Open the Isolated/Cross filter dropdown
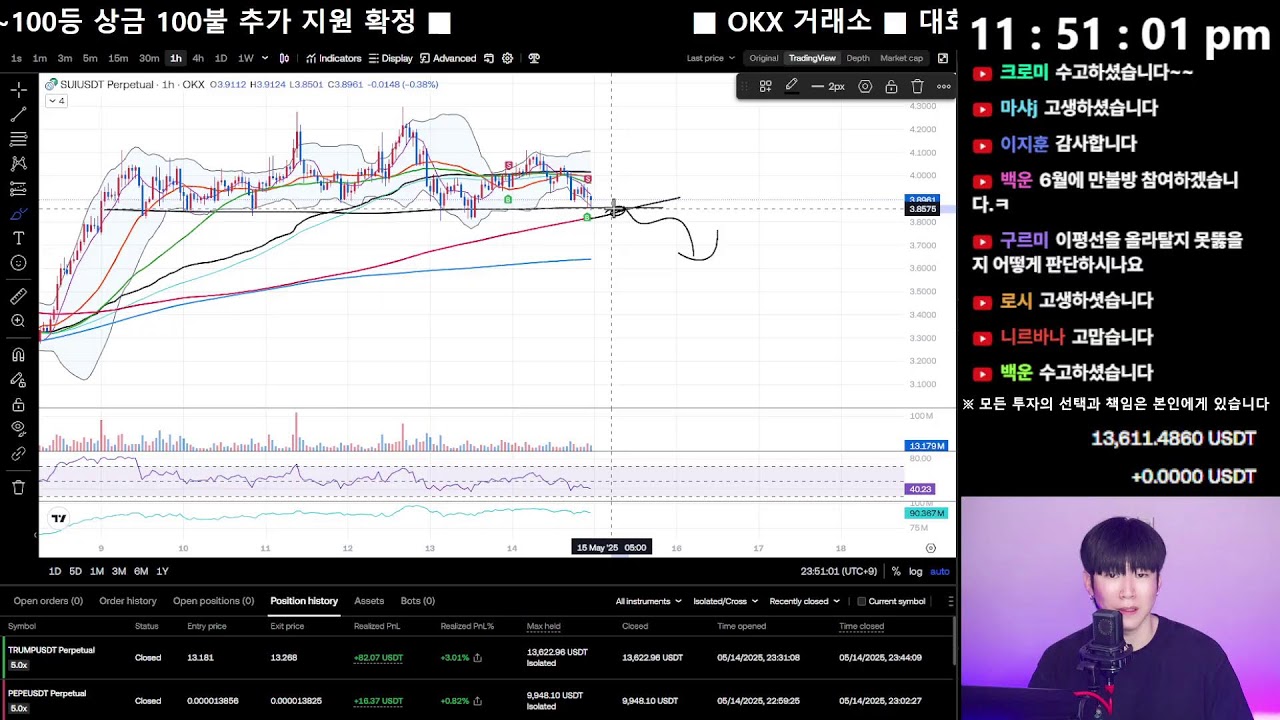The image size is (1280, 720). pyautogui.click(x=725, y=601)
